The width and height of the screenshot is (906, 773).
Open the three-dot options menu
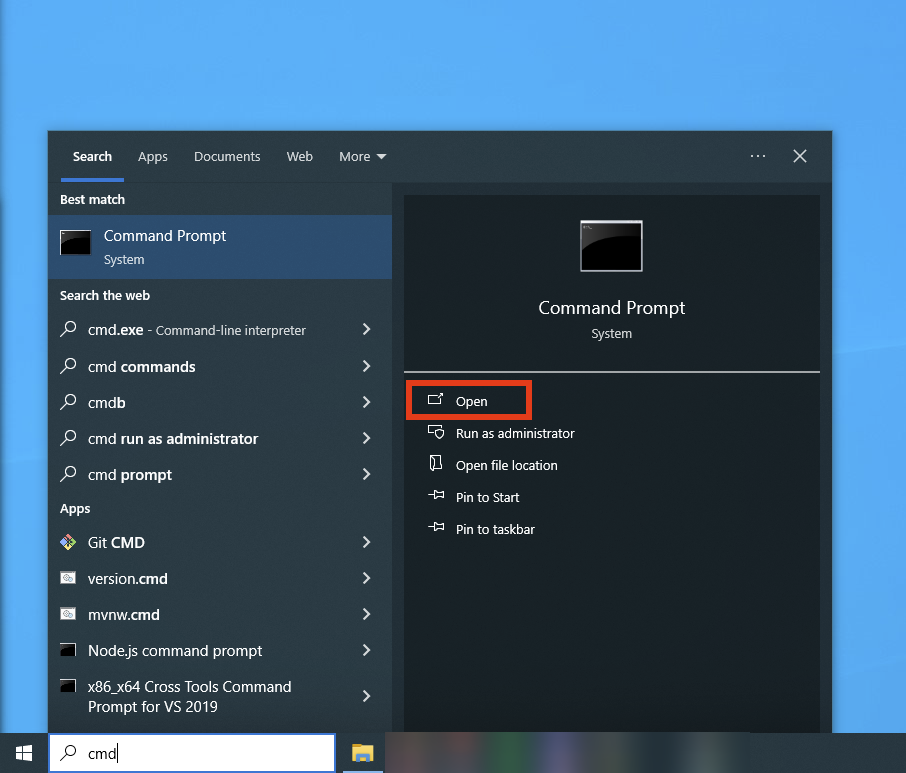(758, 156)
